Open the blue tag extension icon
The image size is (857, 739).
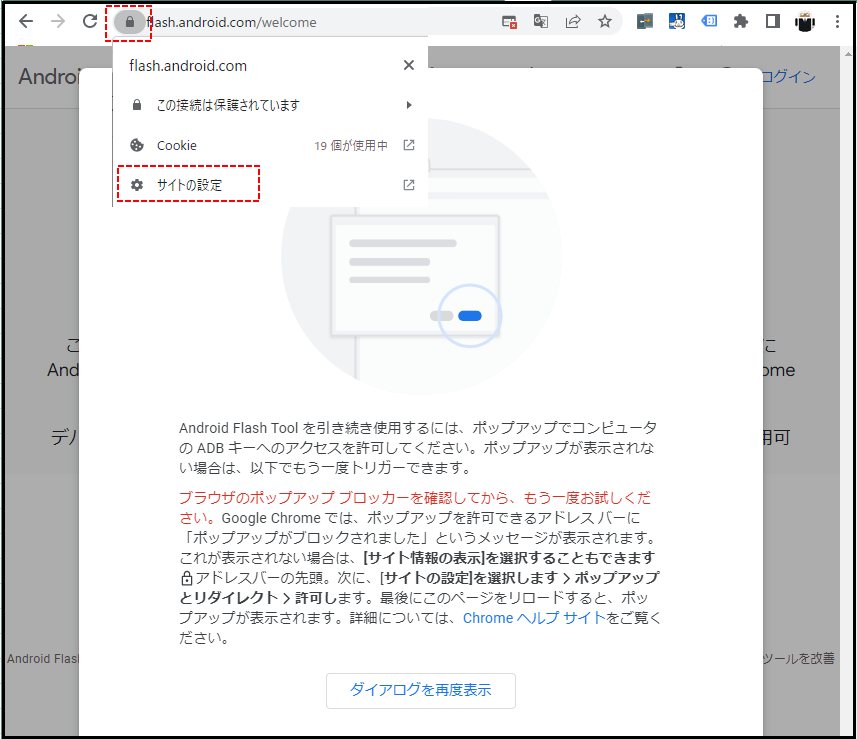click(x=709, y=21)
